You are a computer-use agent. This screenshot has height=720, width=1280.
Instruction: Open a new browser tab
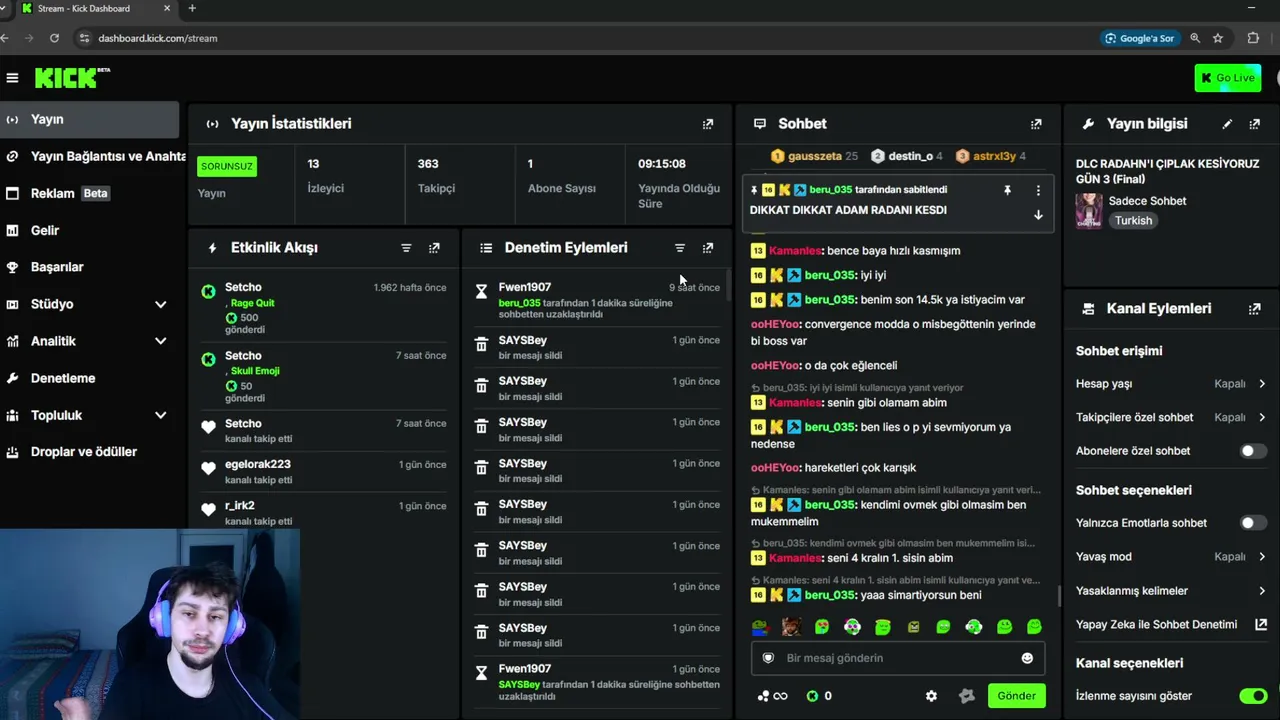click(x=192, y=9)
